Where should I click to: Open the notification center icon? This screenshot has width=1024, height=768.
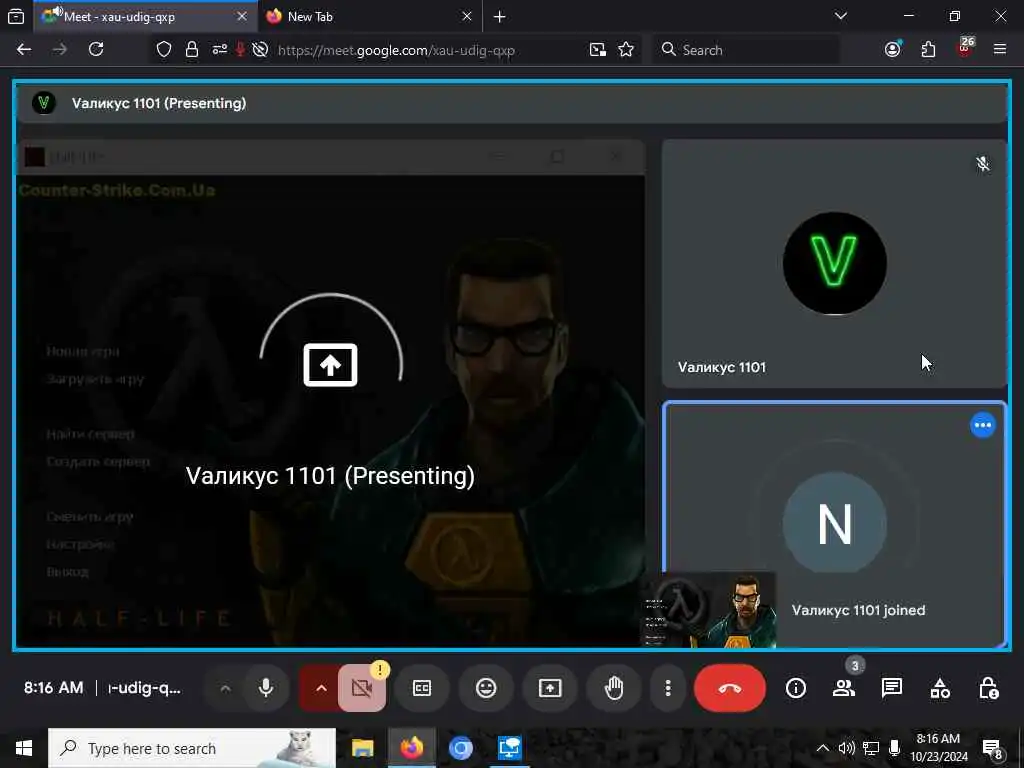[x=993, y=748]
